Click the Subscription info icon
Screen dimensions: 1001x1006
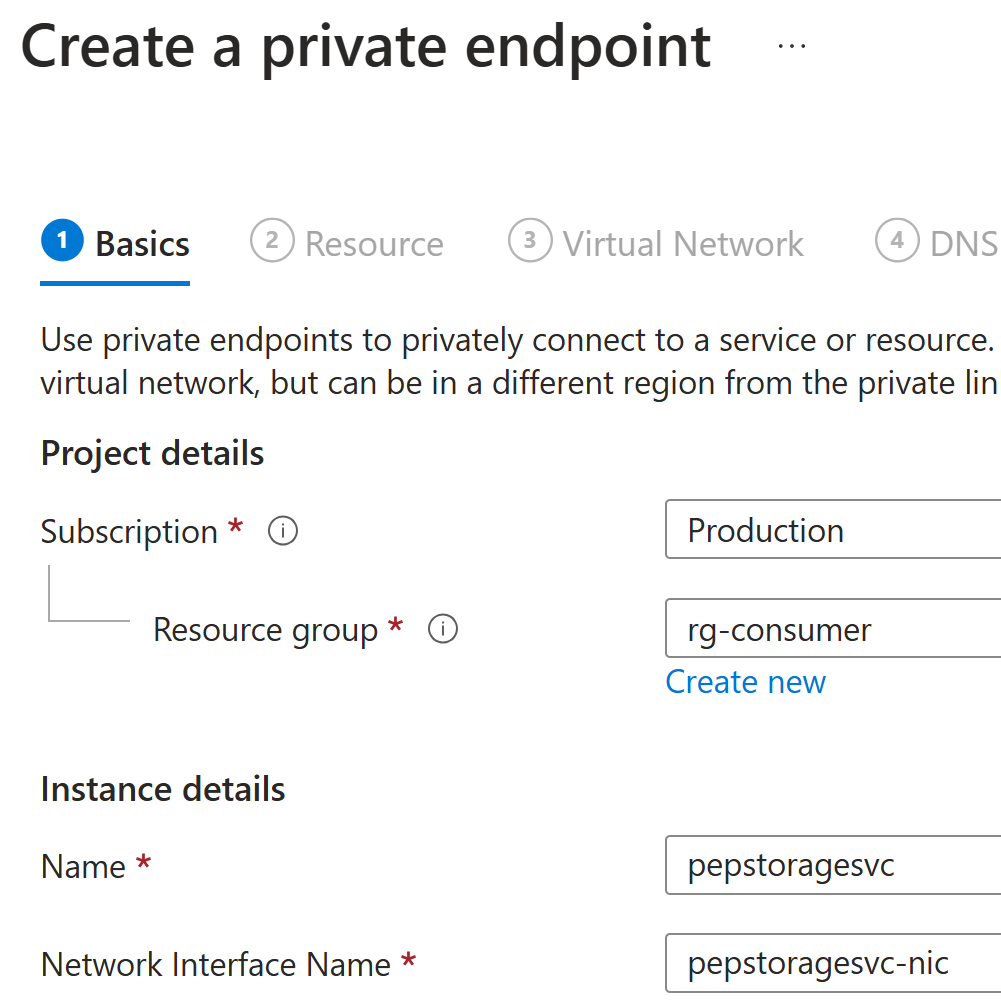point(283,531)
